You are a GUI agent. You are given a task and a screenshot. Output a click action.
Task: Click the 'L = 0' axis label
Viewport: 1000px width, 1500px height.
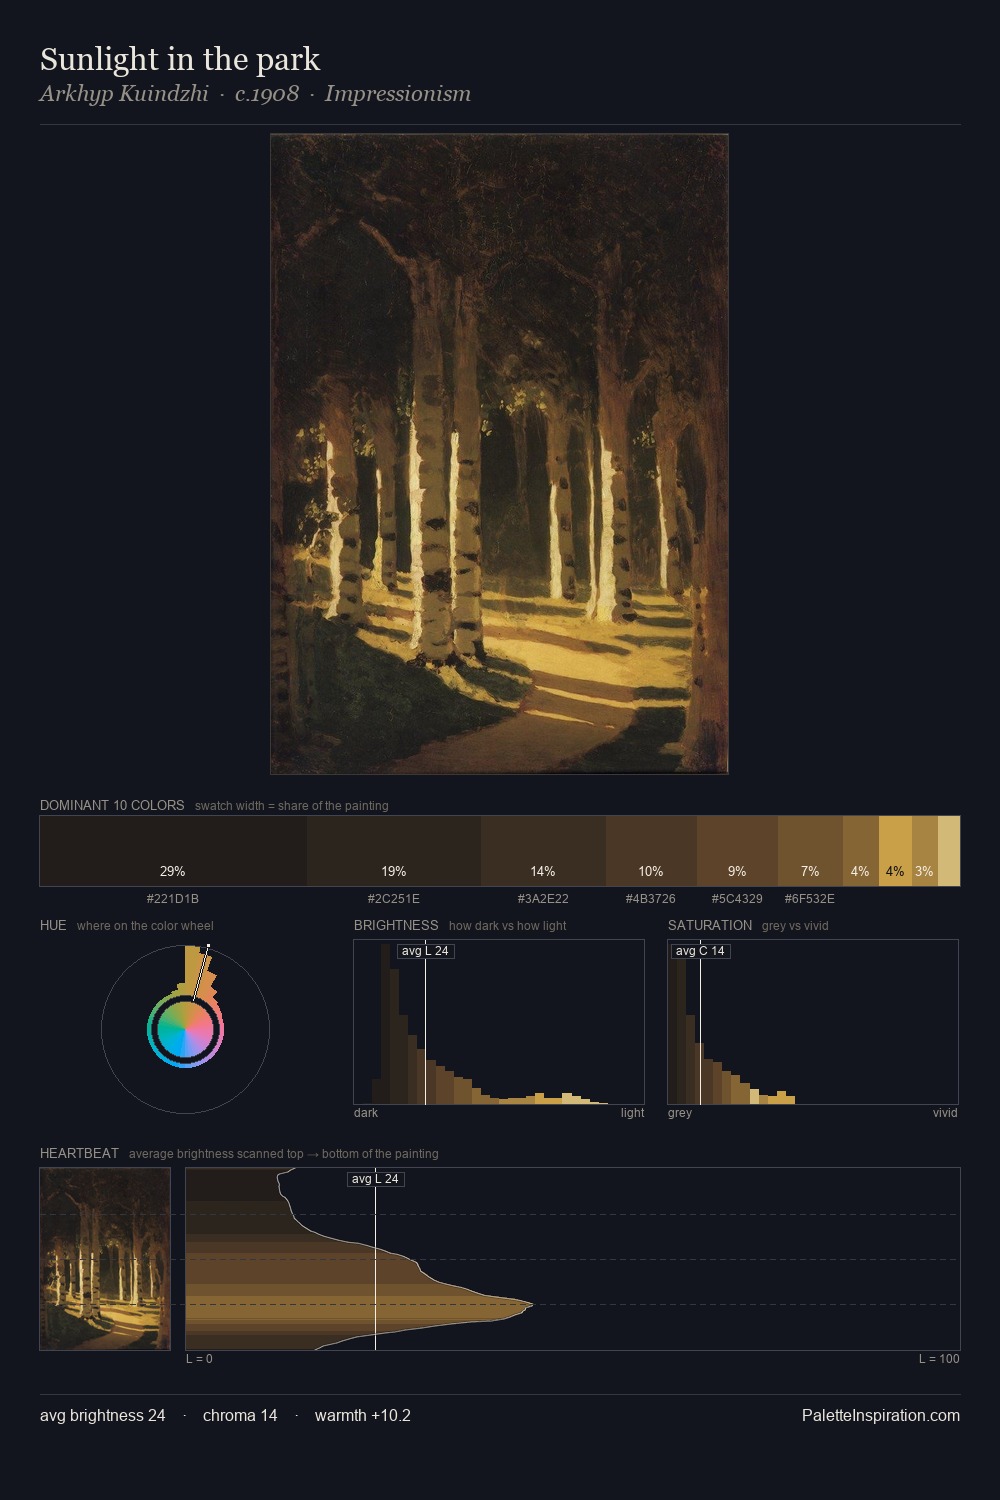pyautogui.click(x=199, y=1359)
